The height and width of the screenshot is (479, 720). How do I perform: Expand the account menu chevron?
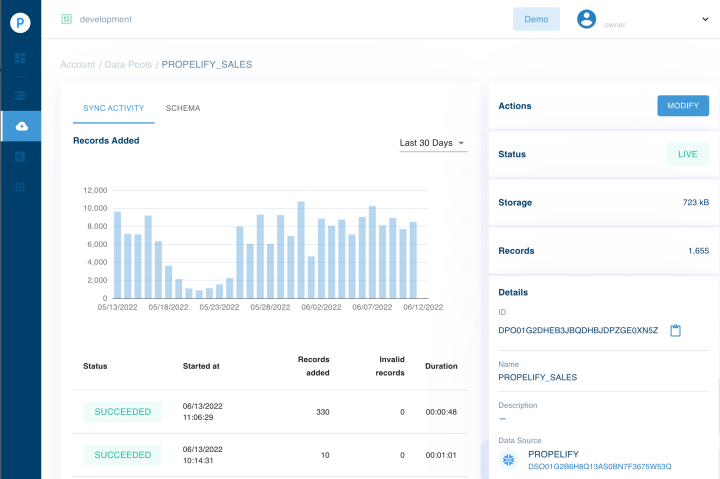tap(705, 19)
